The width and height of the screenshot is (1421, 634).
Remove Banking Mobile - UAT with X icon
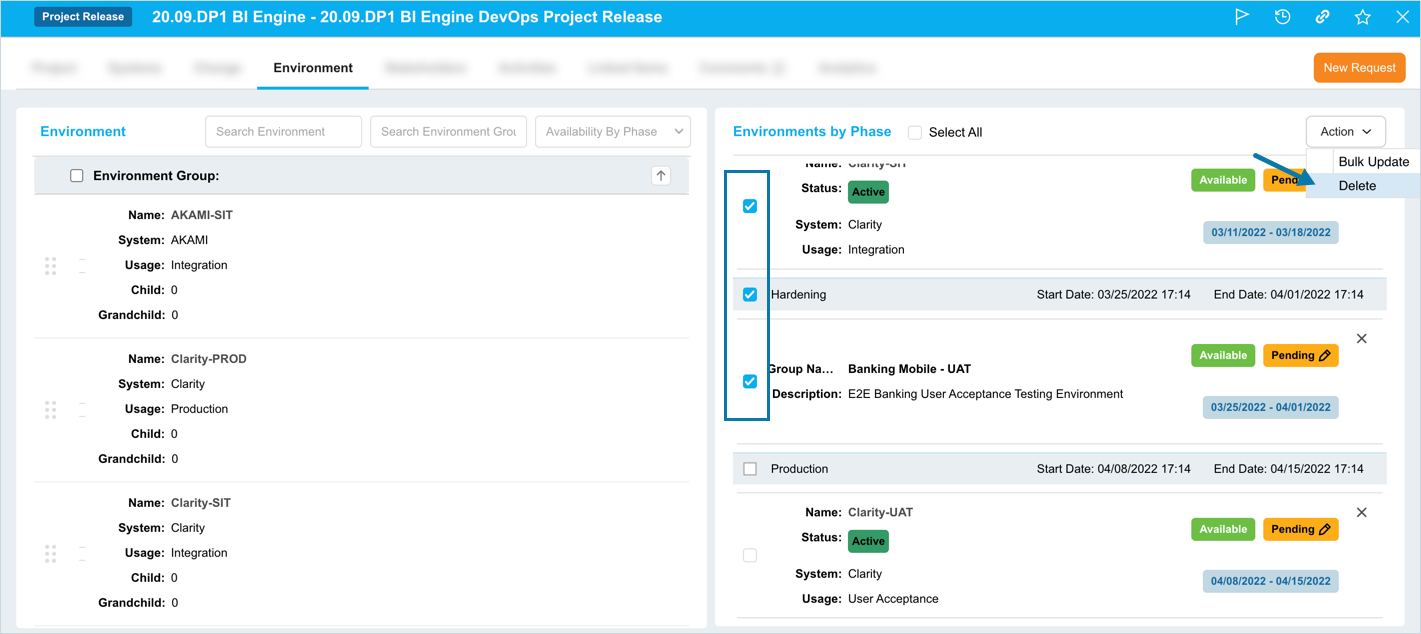[1361, 339]
